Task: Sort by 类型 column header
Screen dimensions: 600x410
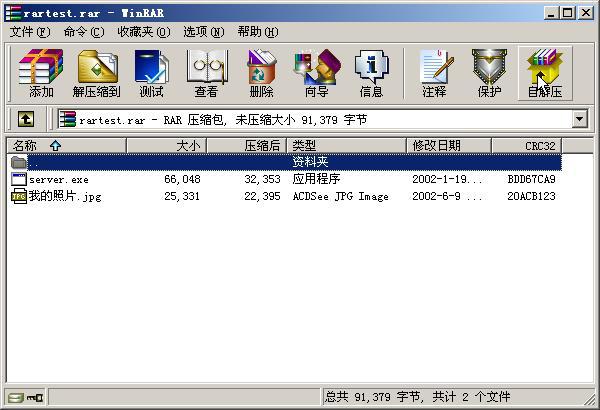Action: [346, 146]
